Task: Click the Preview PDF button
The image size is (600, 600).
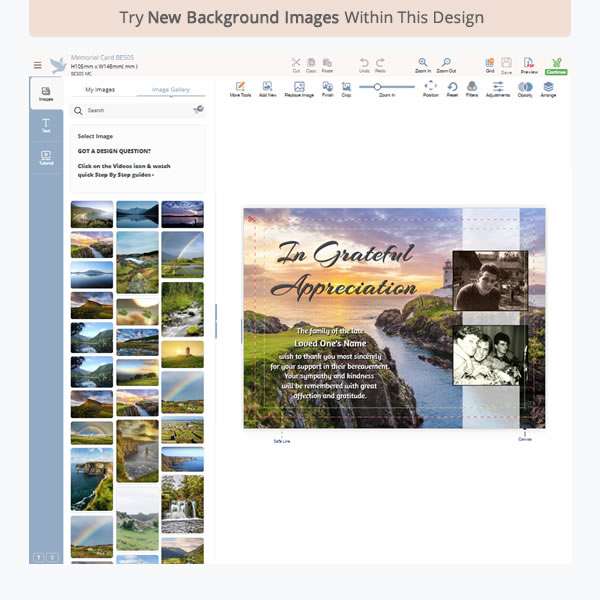Action: point(529,65)
